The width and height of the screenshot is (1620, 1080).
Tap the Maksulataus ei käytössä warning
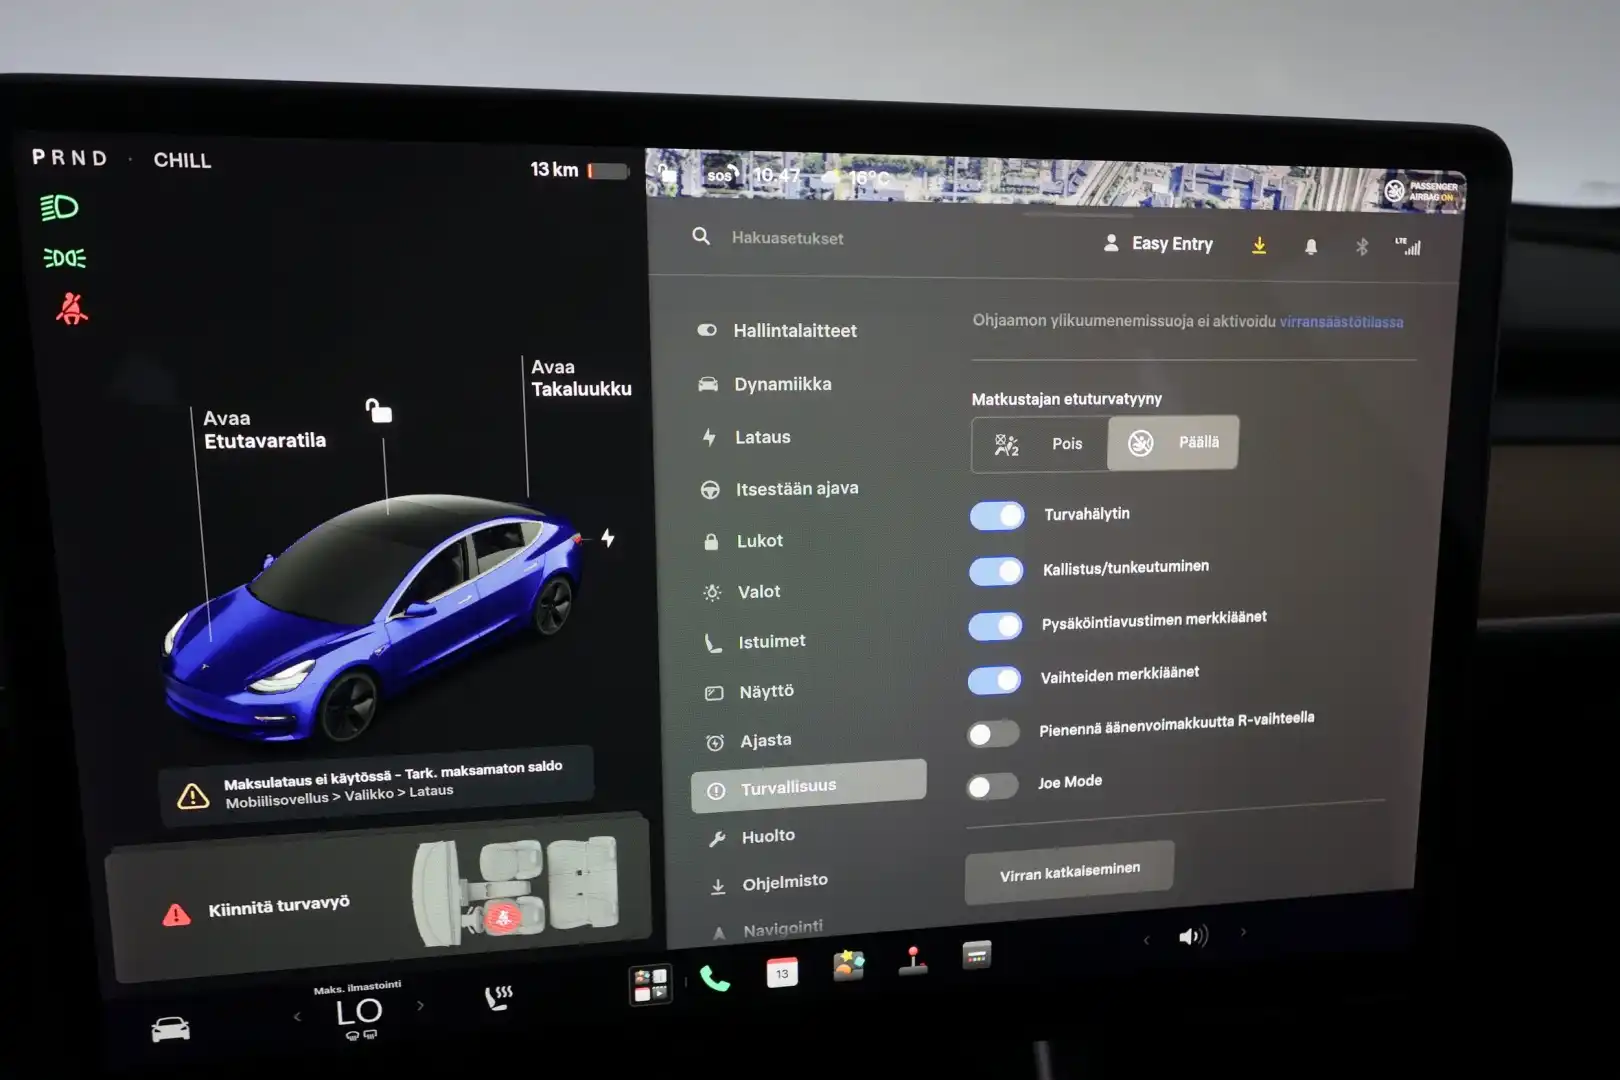coord(377,784)
